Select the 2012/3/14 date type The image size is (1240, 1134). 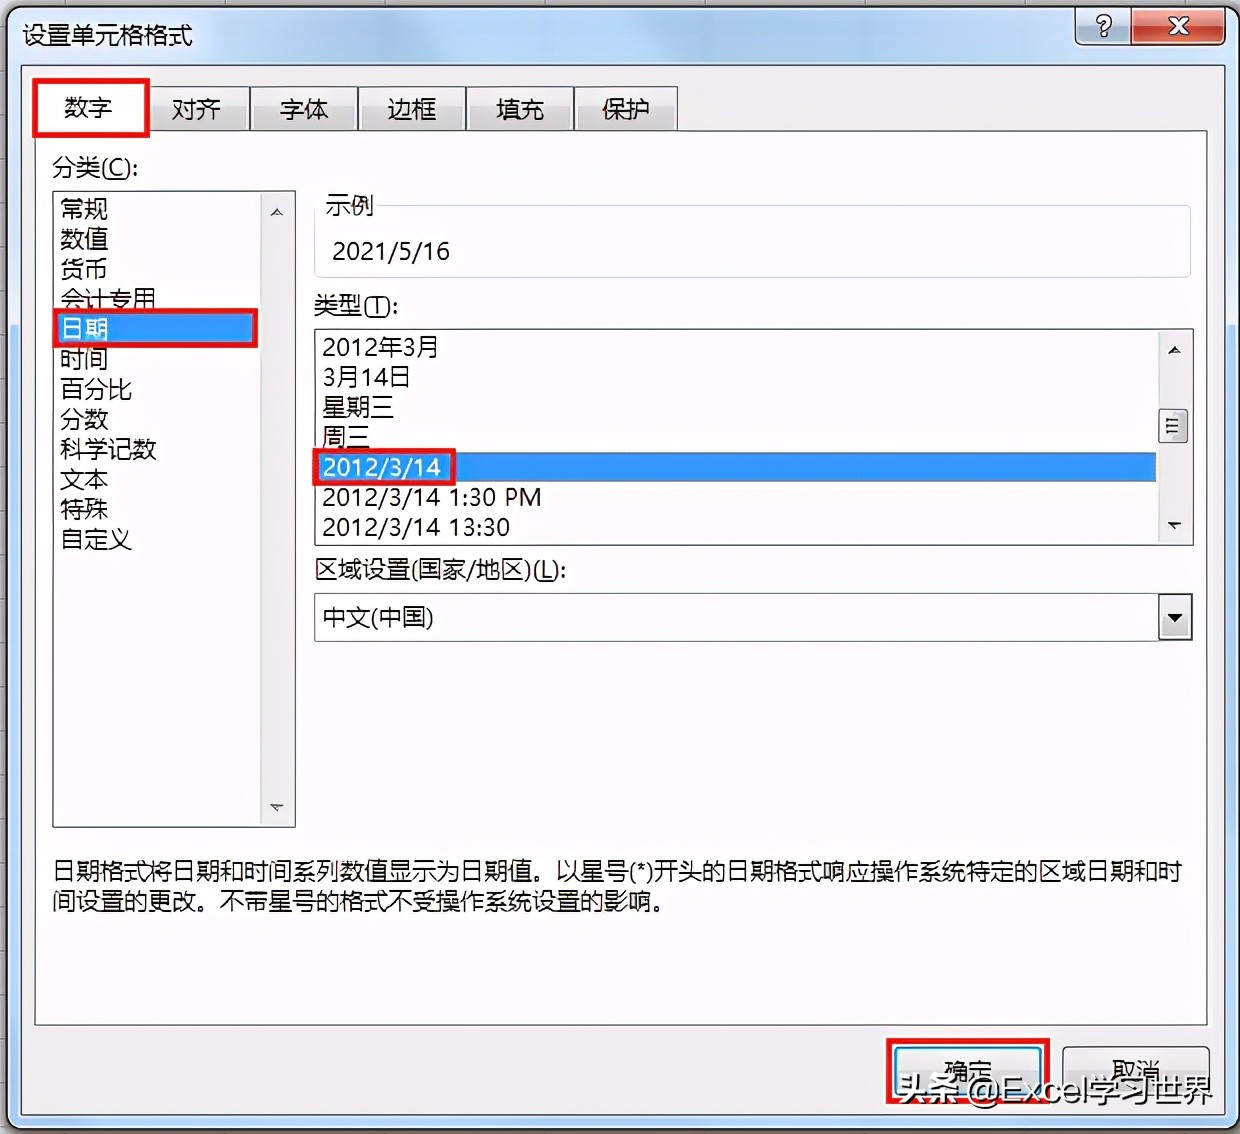[383, 467]
